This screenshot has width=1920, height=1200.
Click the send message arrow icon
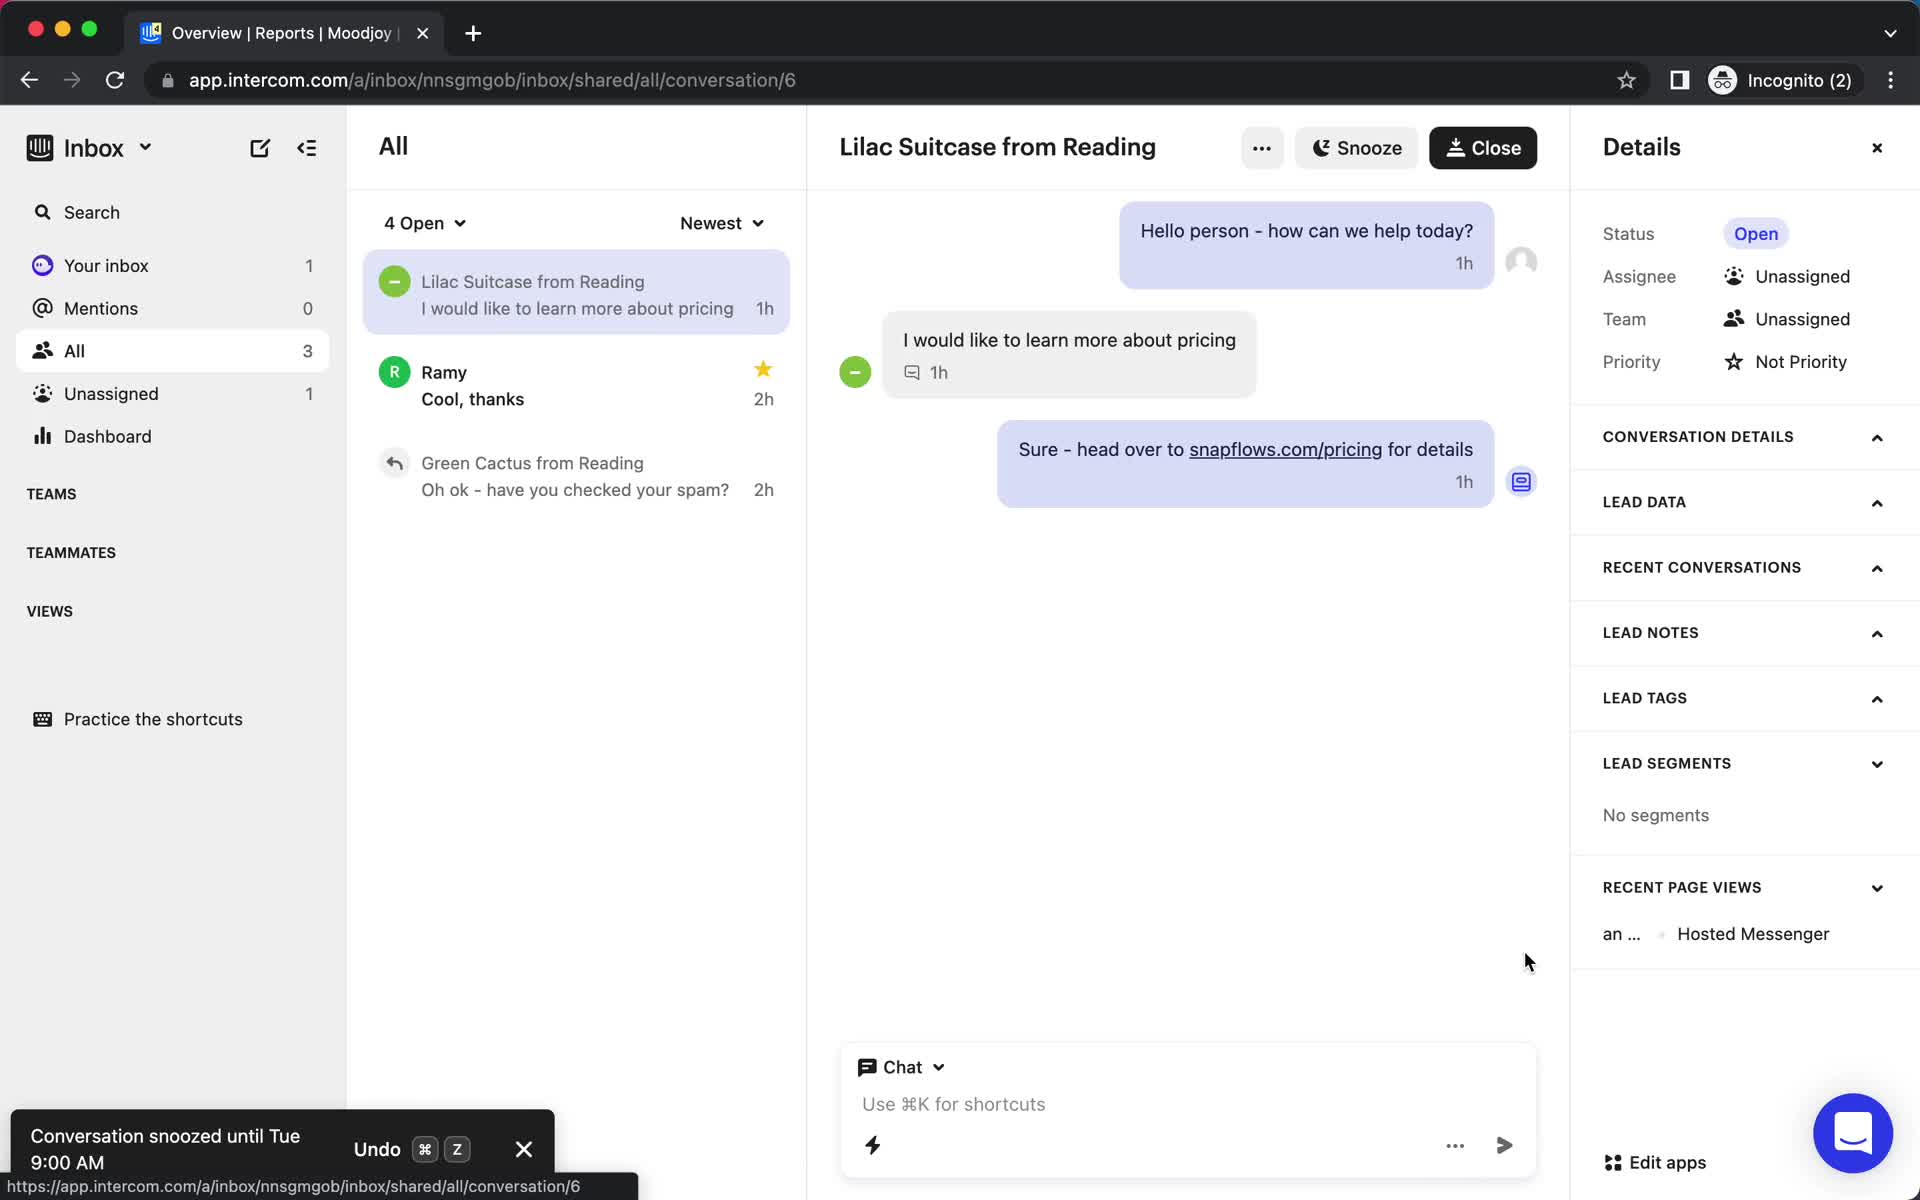1504,1145
